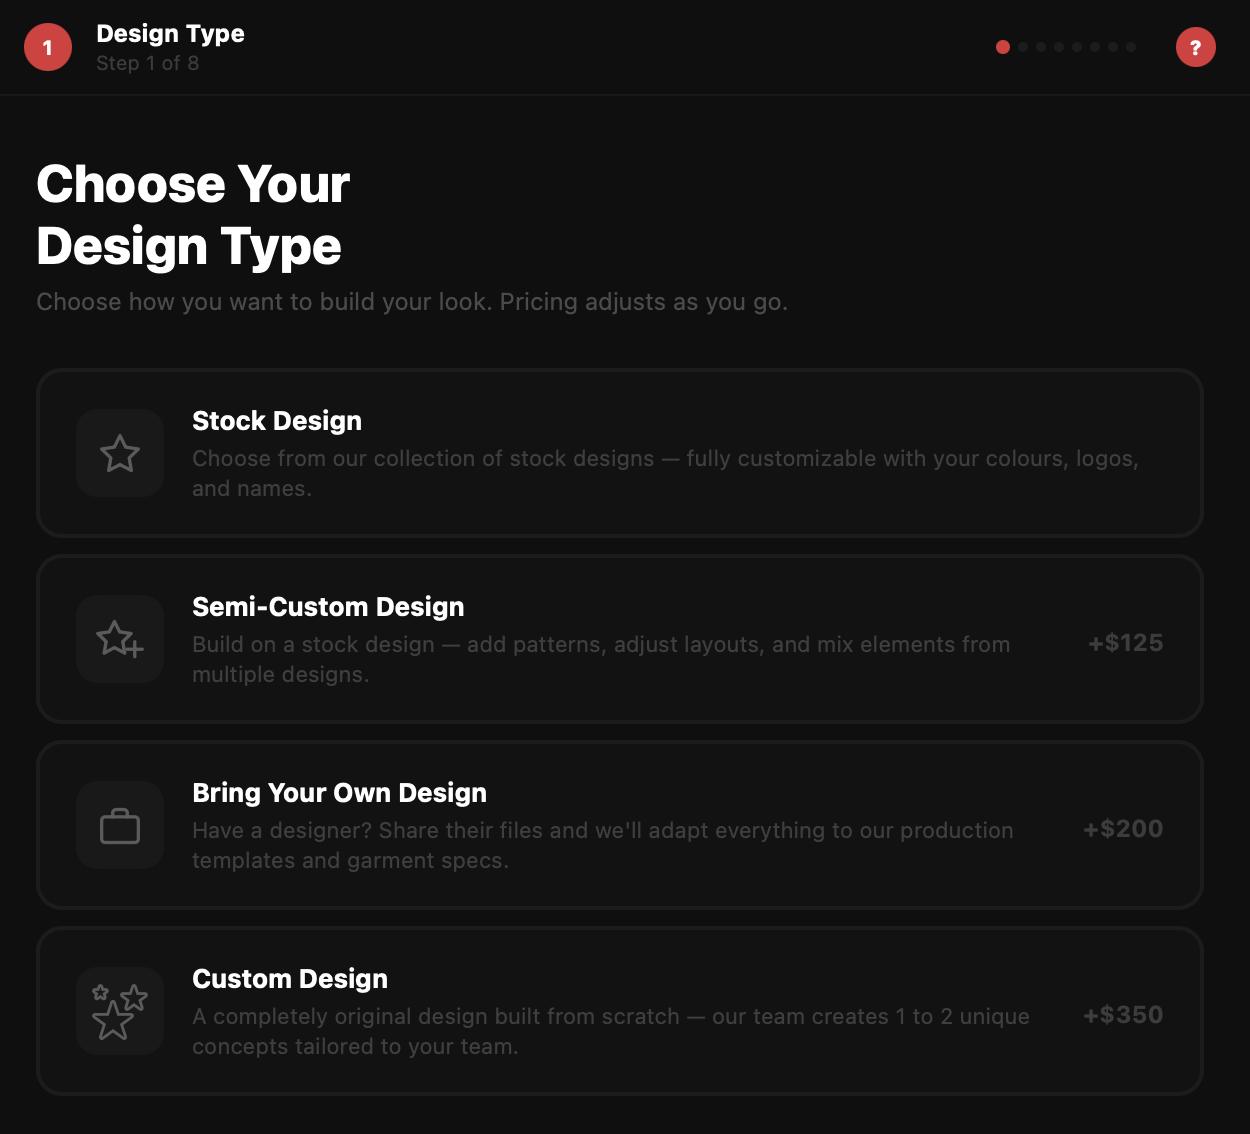The image size is (1250, 1134).
Task: Click the star-plus icon for Semi-Custom Design
Action: click(x=120, y=639)
